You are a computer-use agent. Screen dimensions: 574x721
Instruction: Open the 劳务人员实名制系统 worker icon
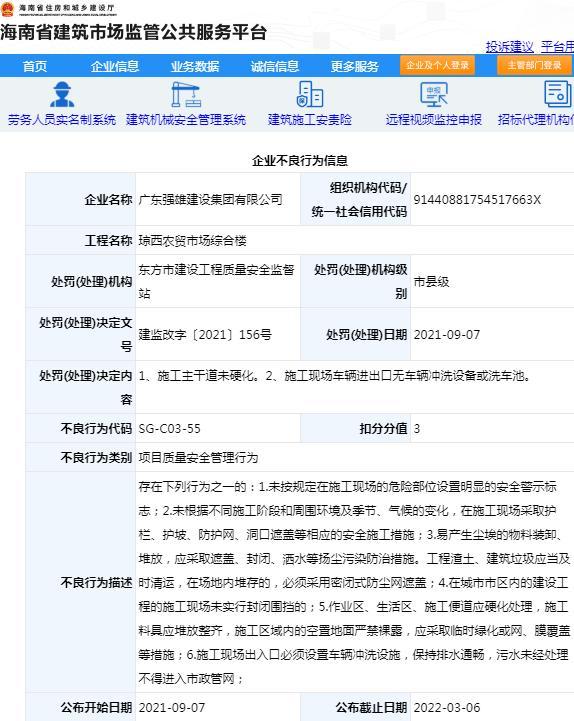point(62,94)
